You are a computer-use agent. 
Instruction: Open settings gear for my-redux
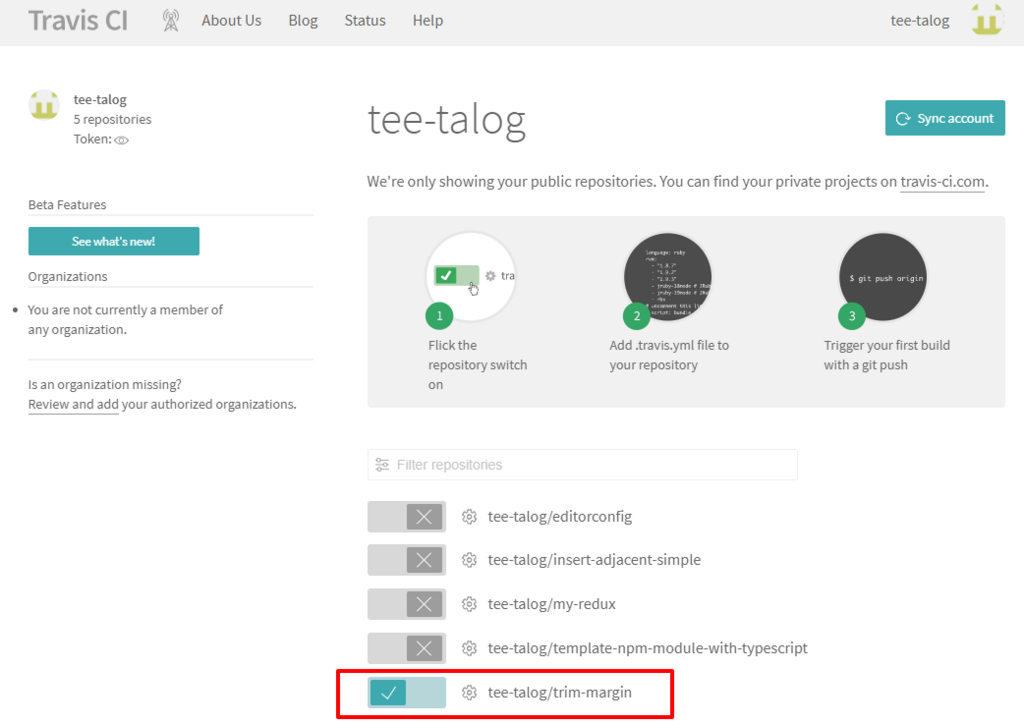point(469,604)
